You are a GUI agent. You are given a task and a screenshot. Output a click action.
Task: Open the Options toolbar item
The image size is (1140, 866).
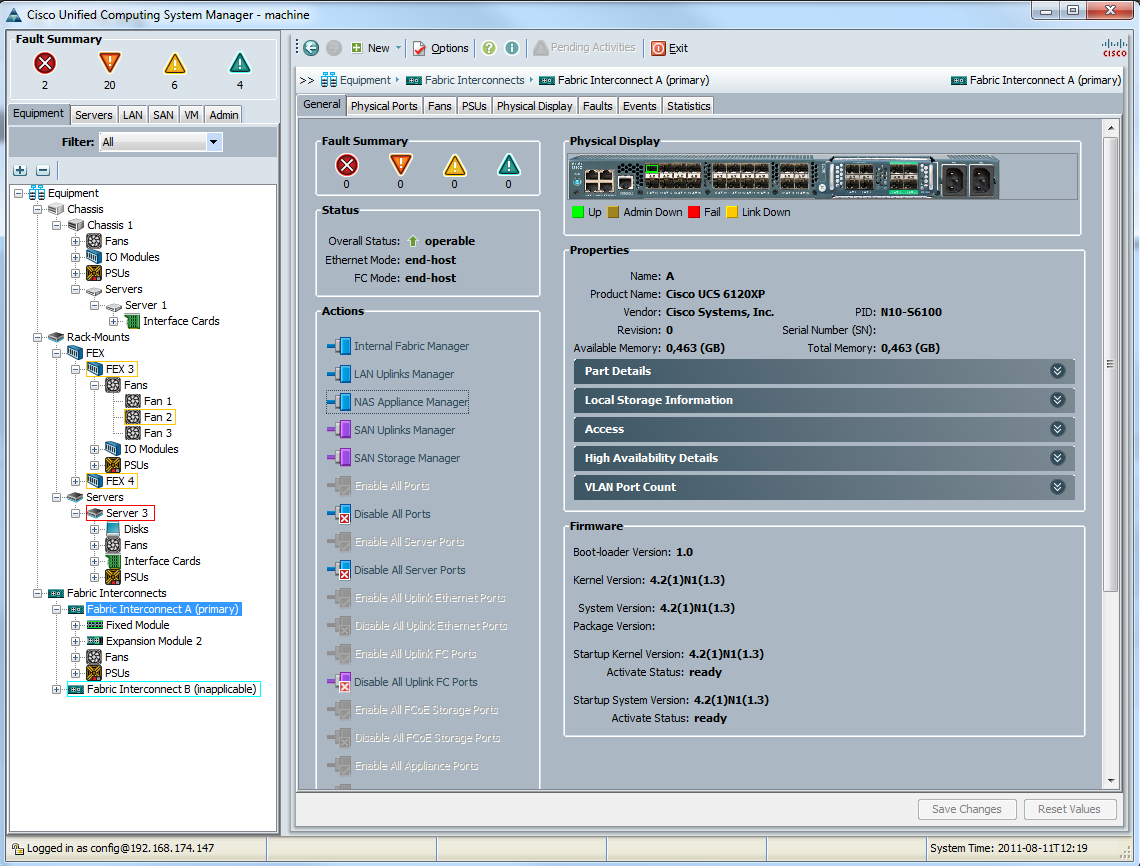pyautogui.click(x=441, y=48)
